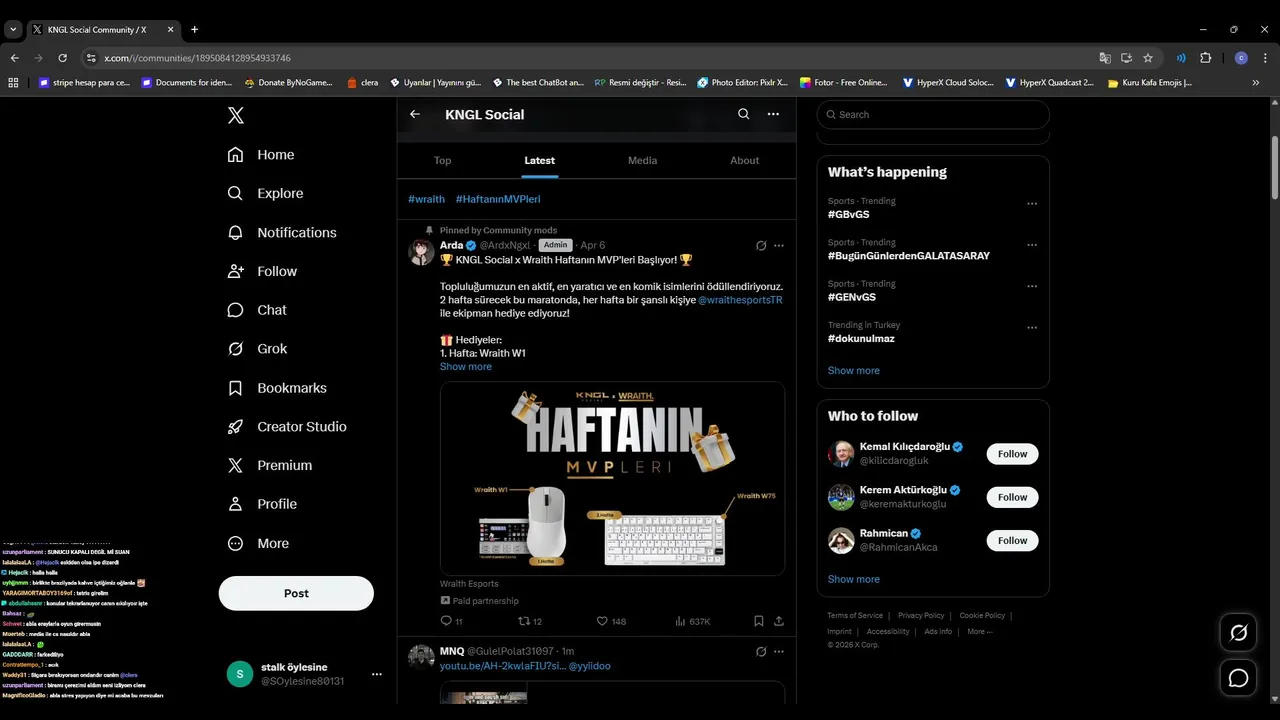
Task: Open the #HaftanınMVPleri hashtag filter
Action: 498,199
